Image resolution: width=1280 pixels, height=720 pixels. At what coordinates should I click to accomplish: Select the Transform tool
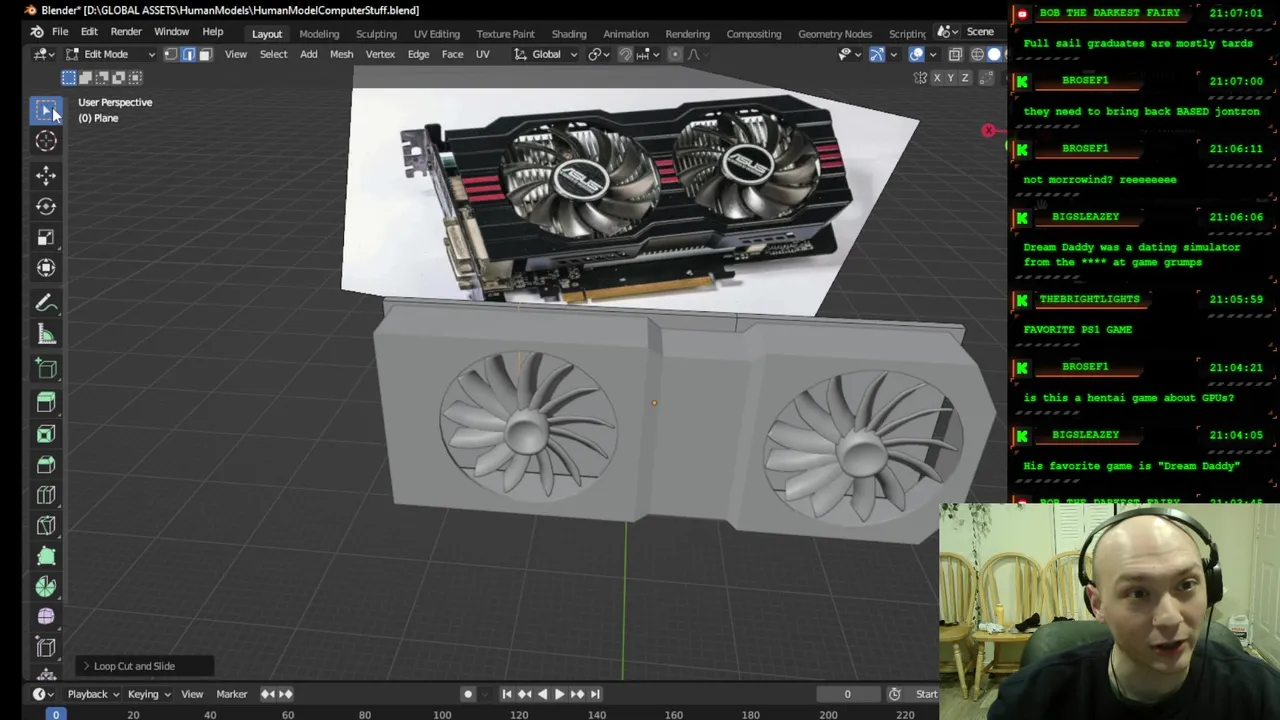pos(46,268)
